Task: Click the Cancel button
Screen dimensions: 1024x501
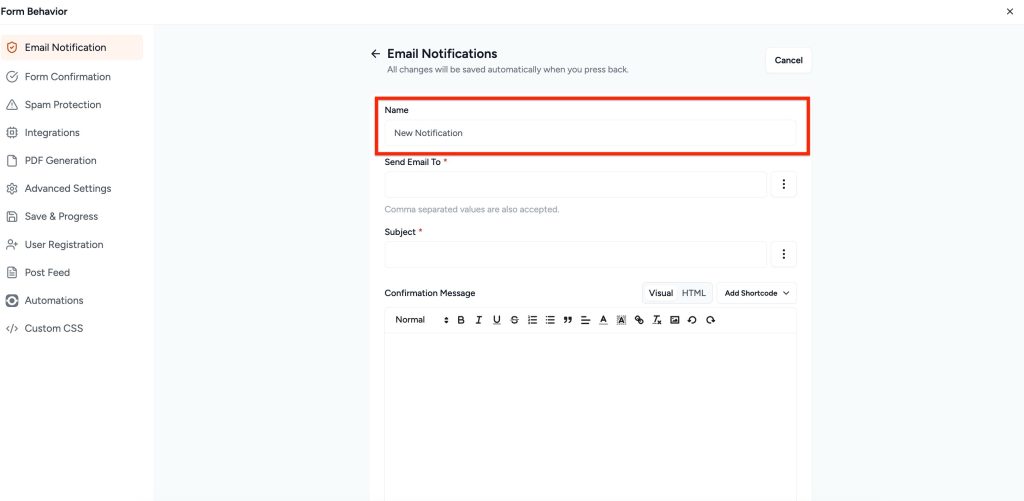Action: 788,60
